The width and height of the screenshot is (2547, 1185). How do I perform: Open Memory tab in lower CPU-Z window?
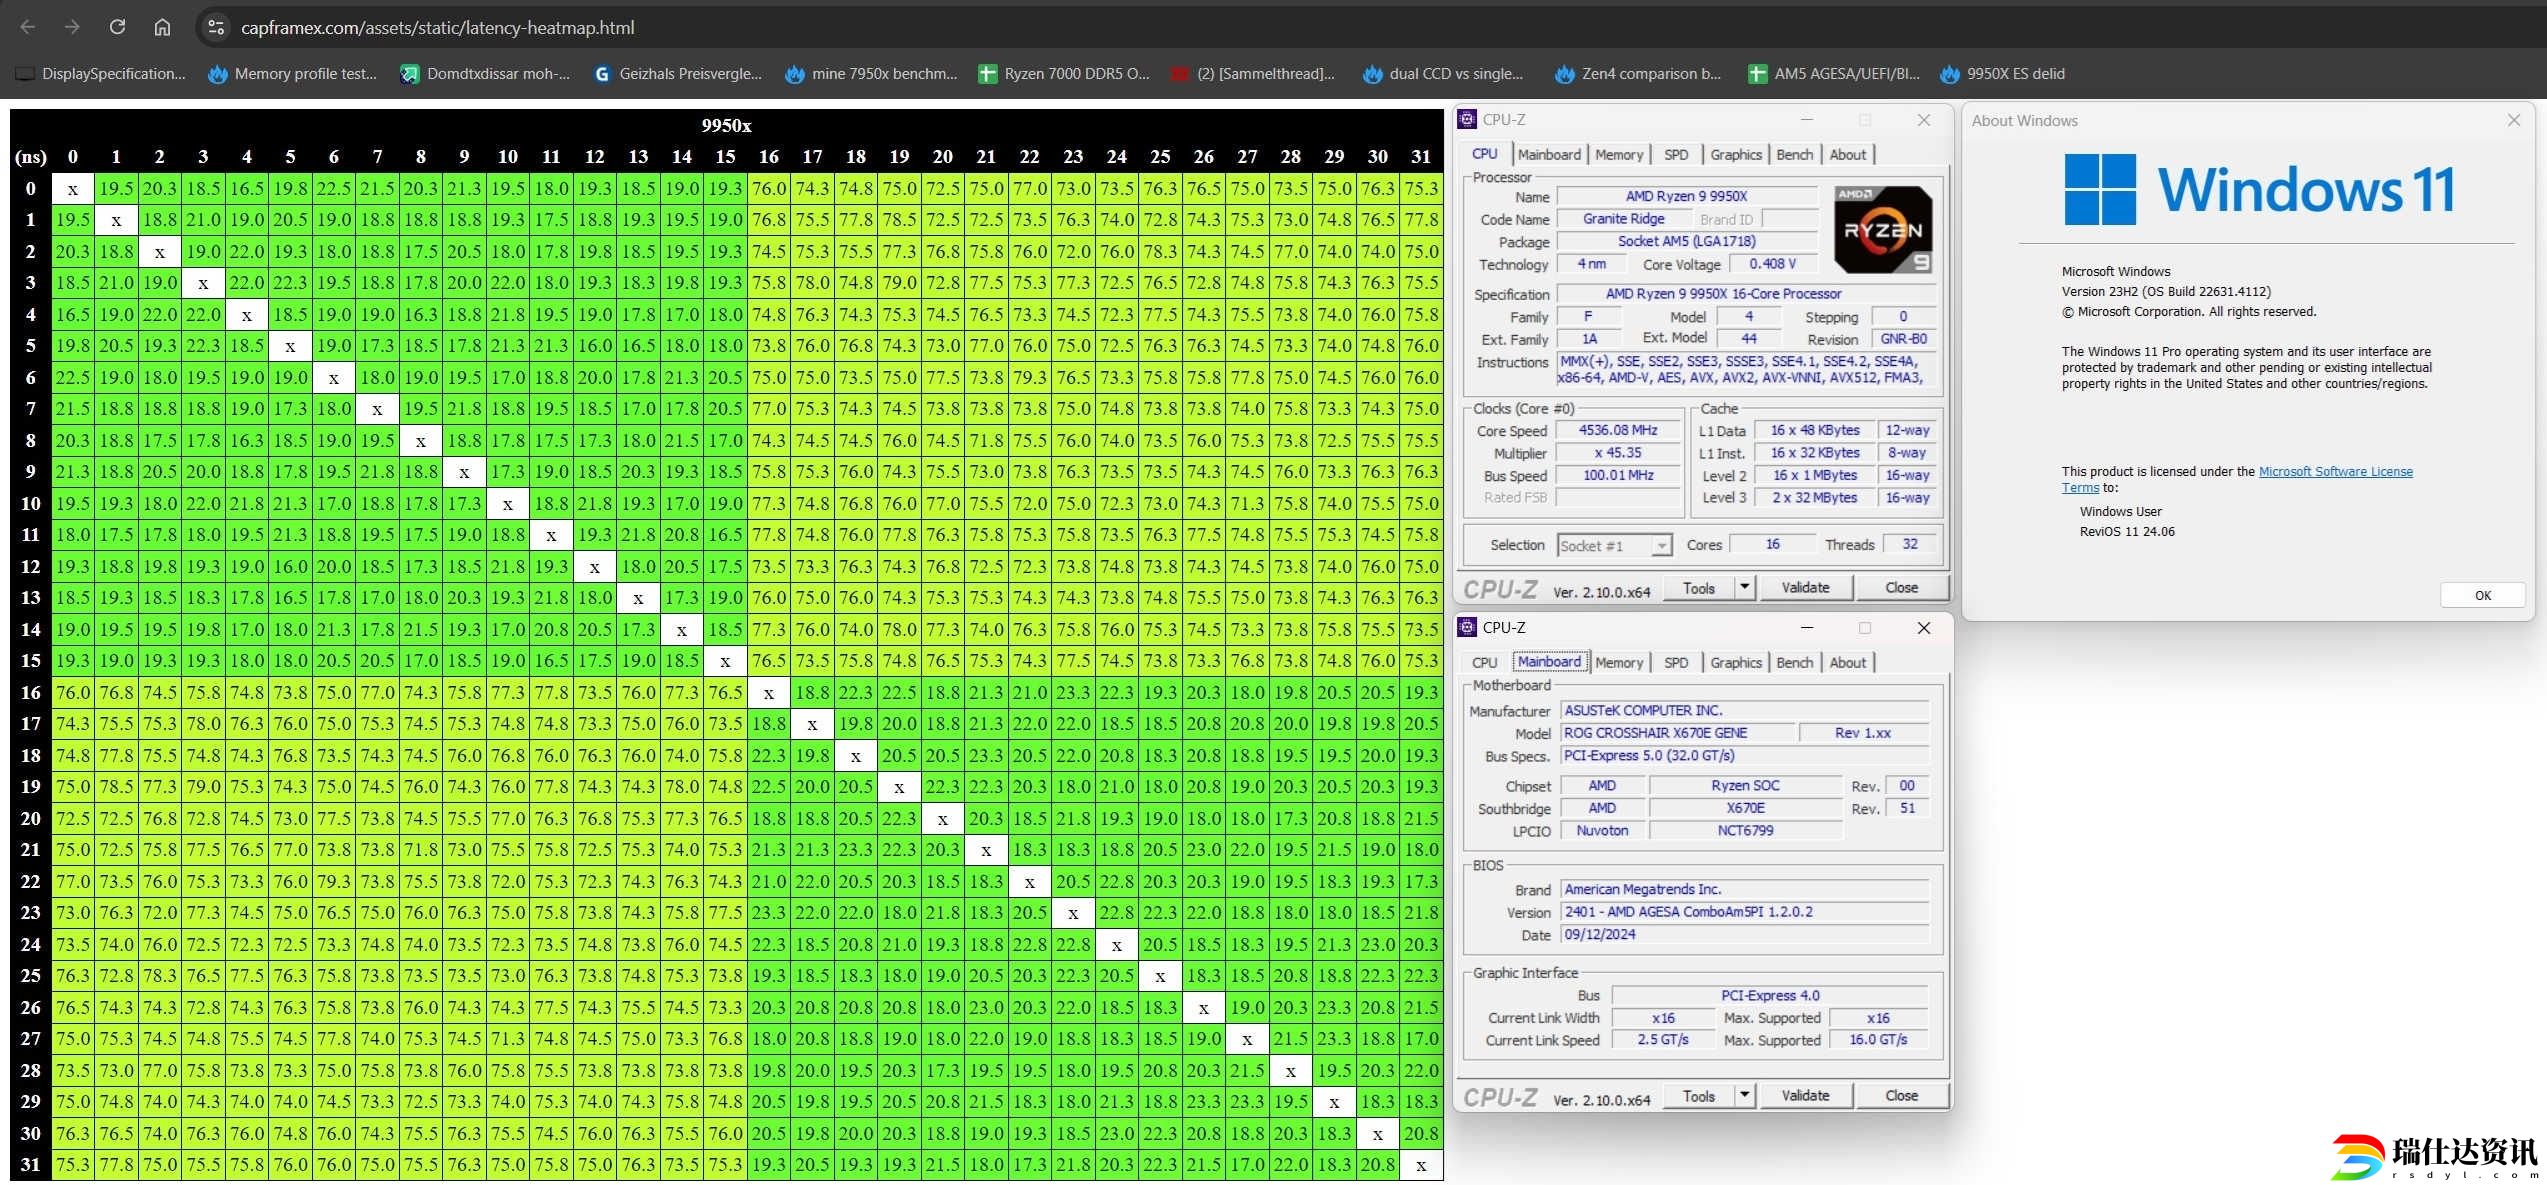(x=1618, y=662)
